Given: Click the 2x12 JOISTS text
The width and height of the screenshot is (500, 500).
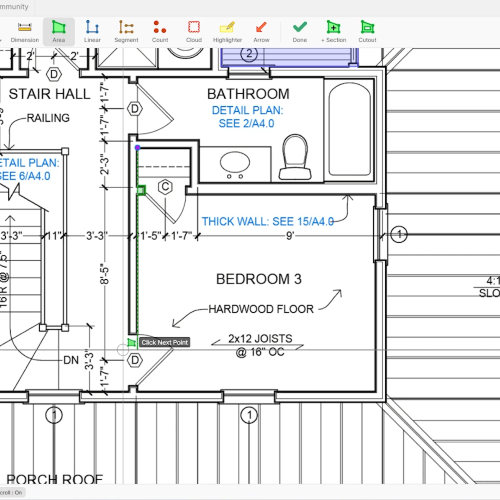Looking at the screenshot, I should [260, 339].
